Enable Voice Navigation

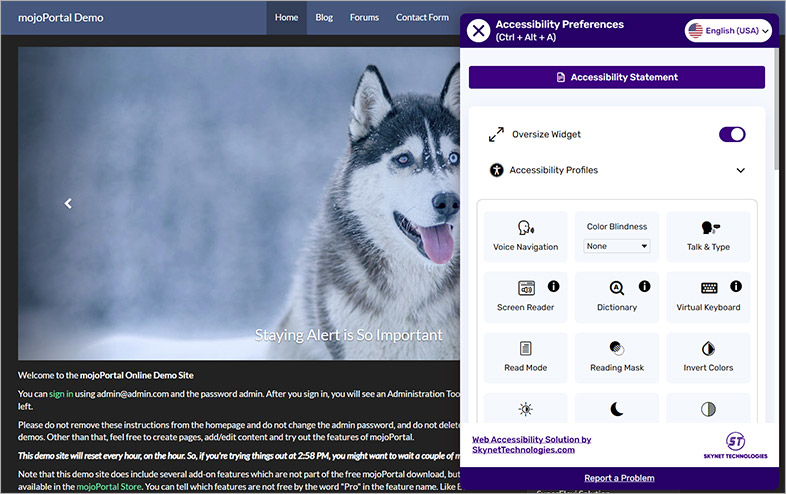pyautogui.click(x=525, y=236)
